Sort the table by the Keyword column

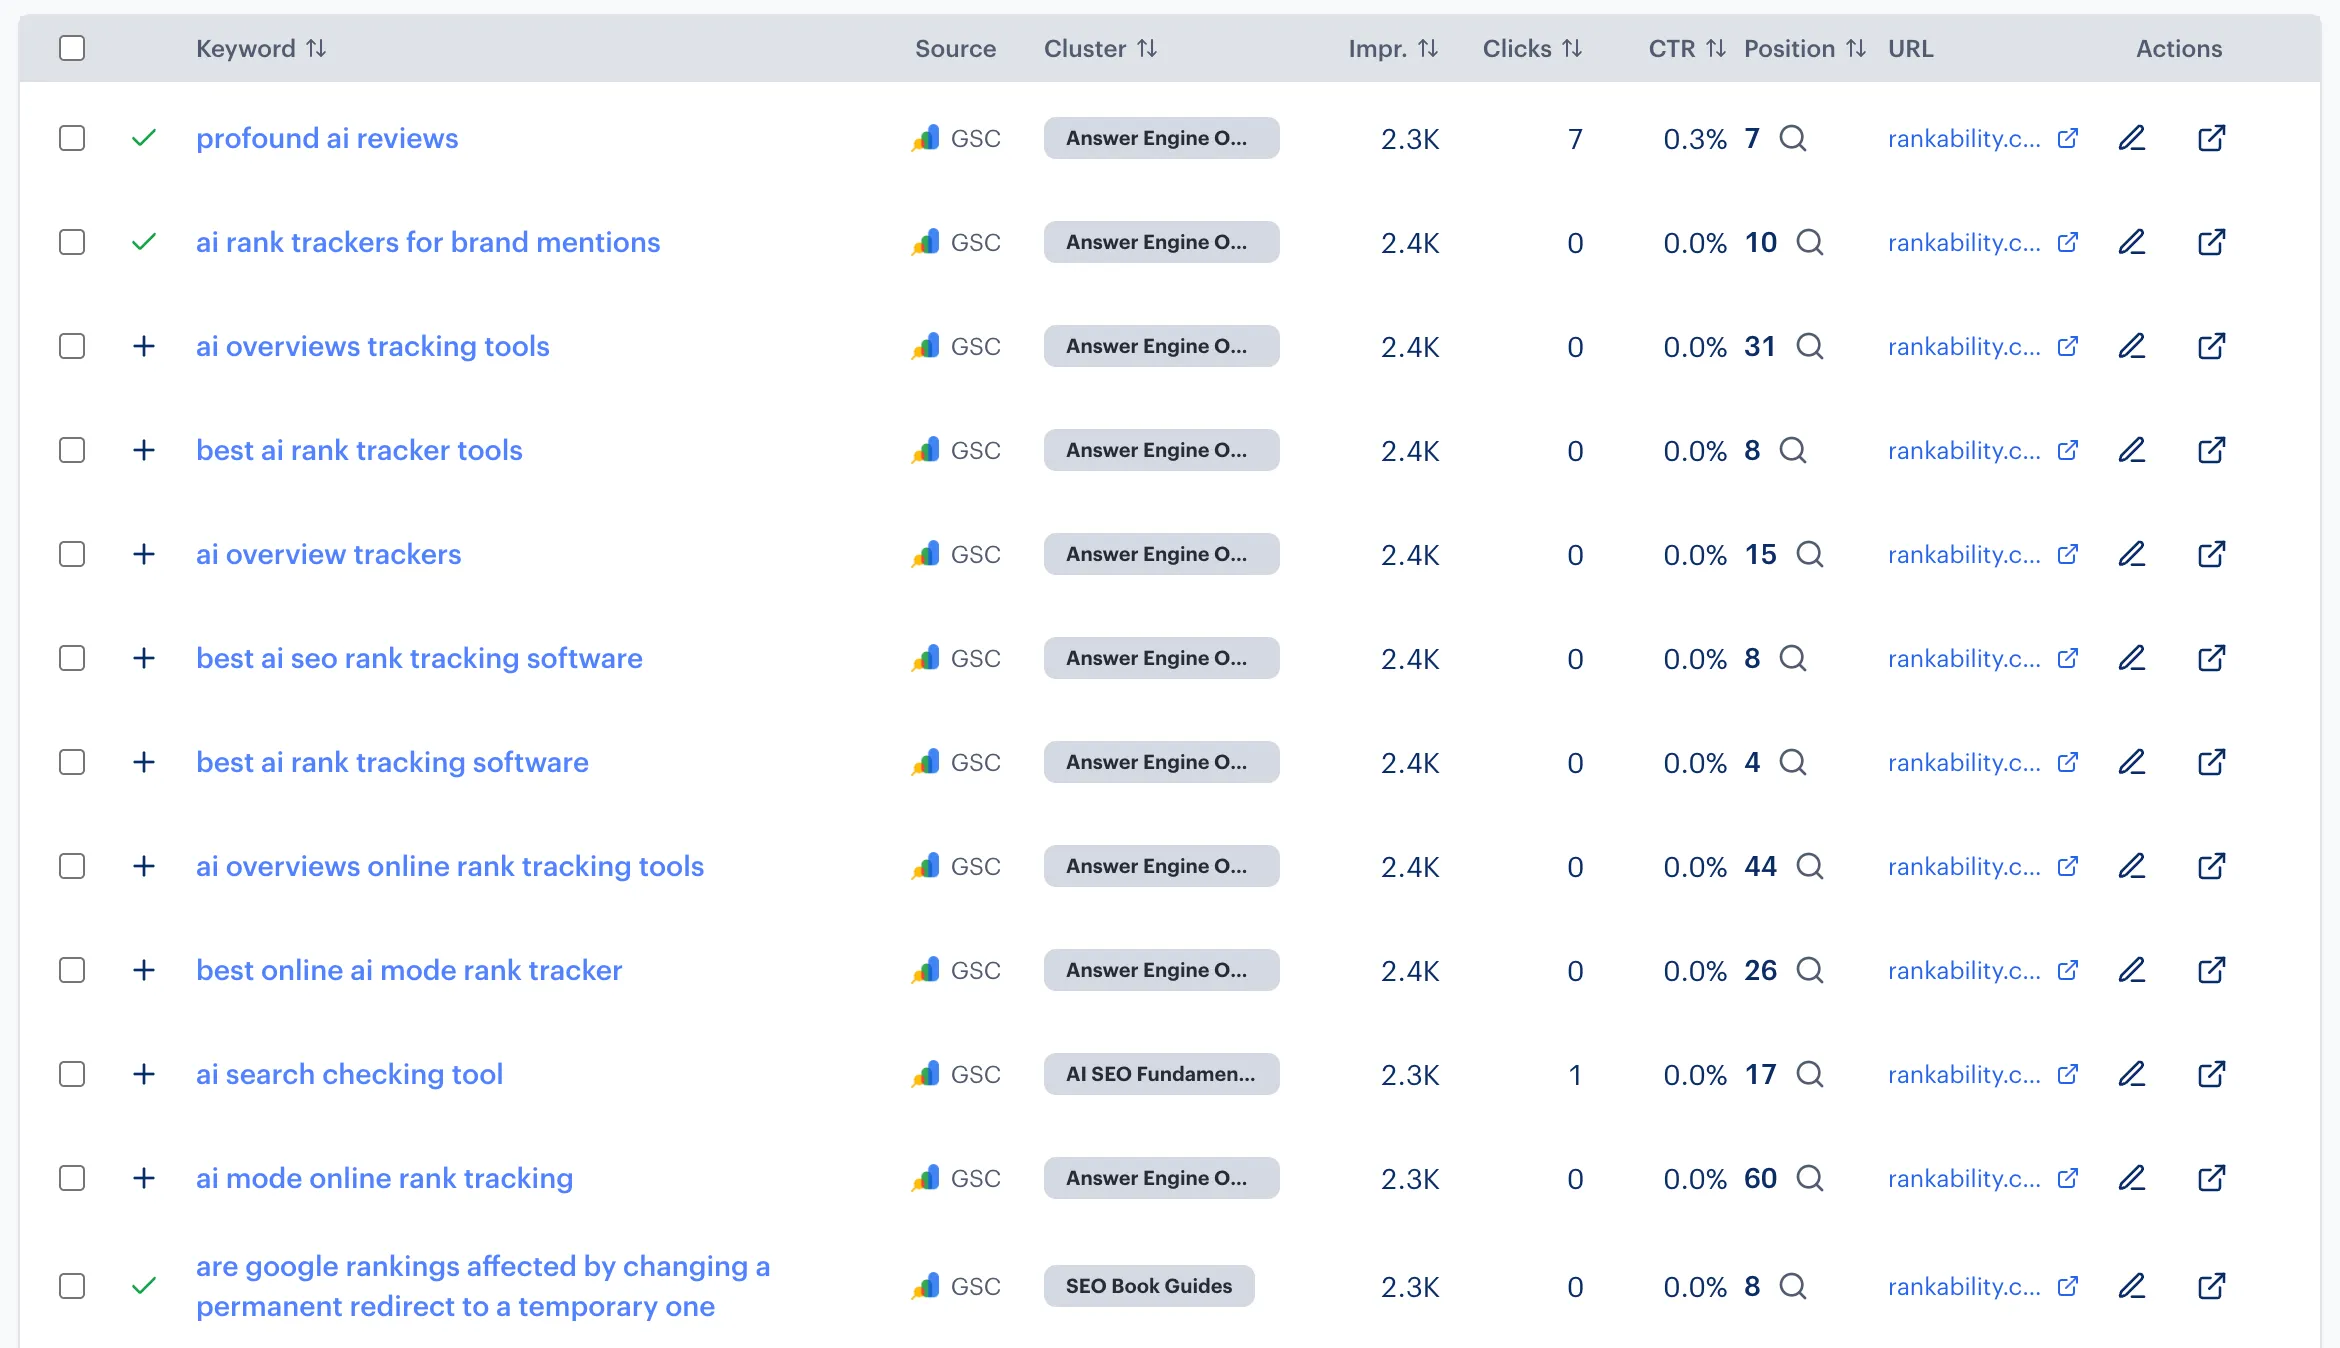point(261,48)
